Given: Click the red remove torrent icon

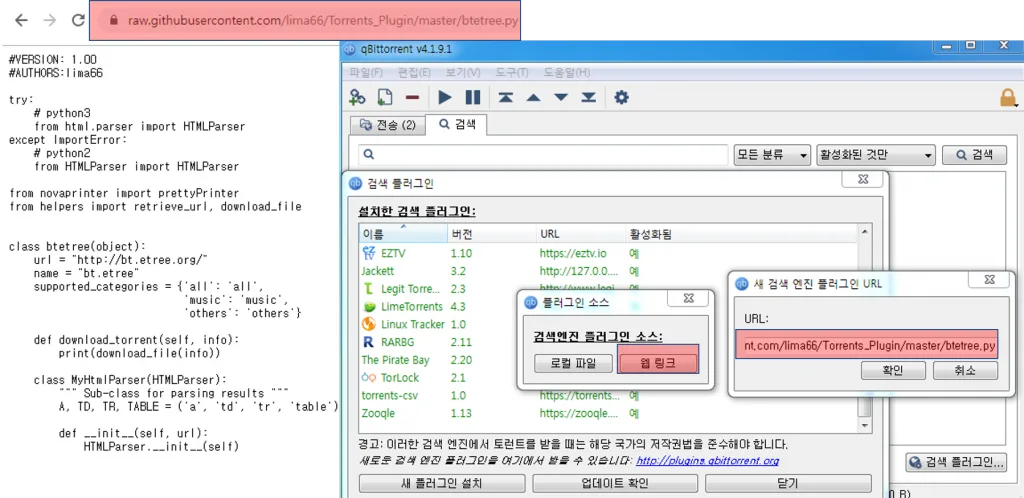Looking at the screenshot, I should pyautogui.click(x=412, y=97).
